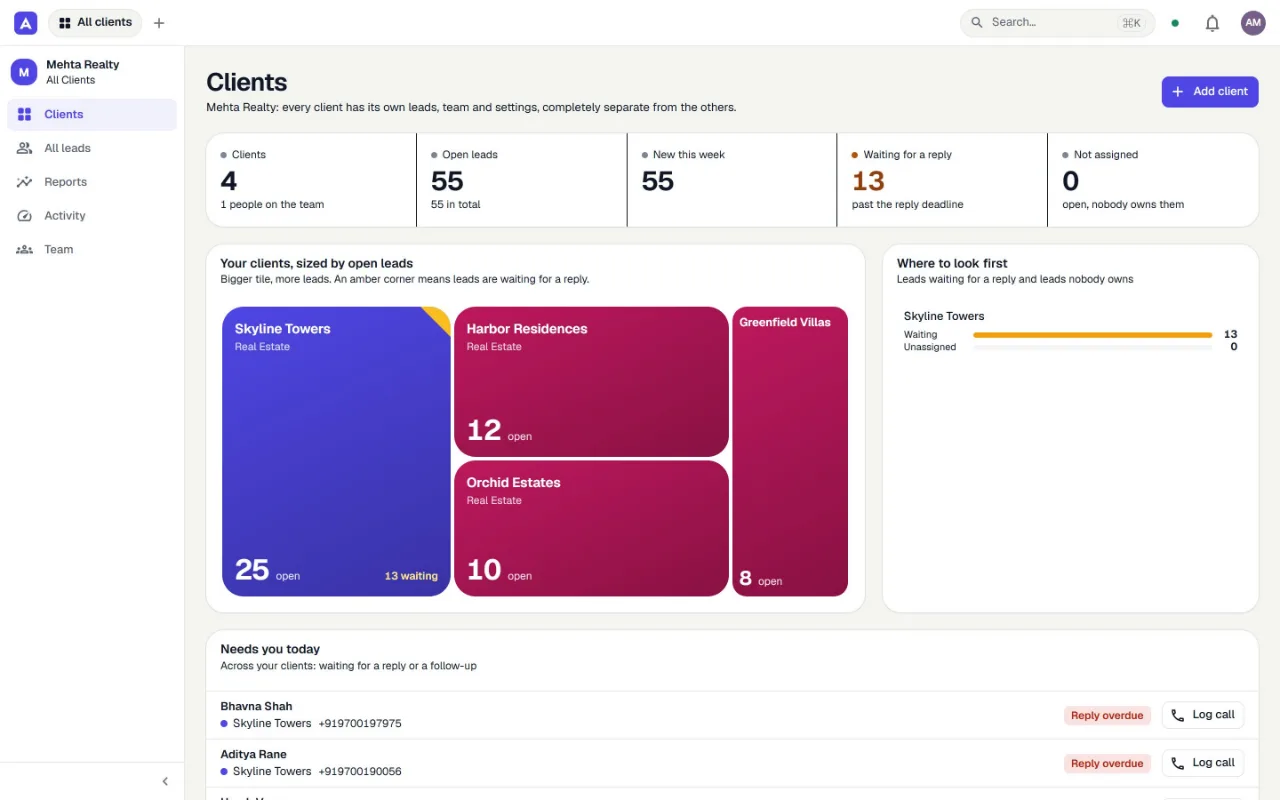Click the '13 waiting' label on Skyline Towers

click(411, 576)
